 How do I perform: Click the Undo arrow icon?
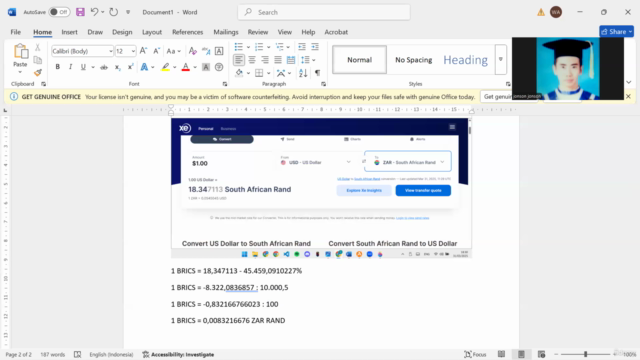tap(94, 12)
